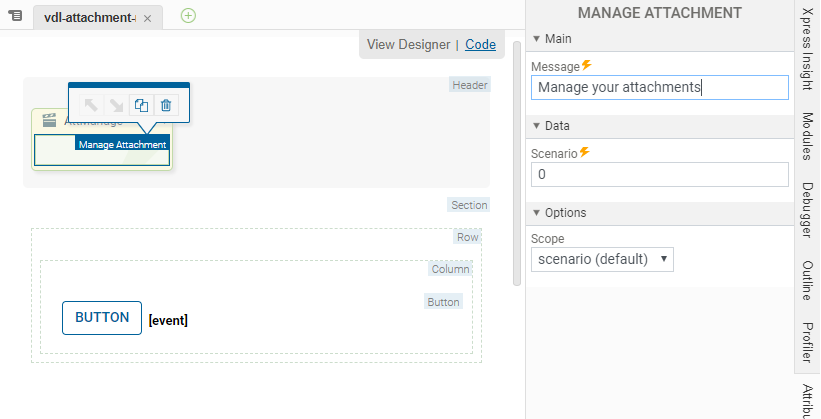Select the vdl-attachment tab

coord(89,18)
